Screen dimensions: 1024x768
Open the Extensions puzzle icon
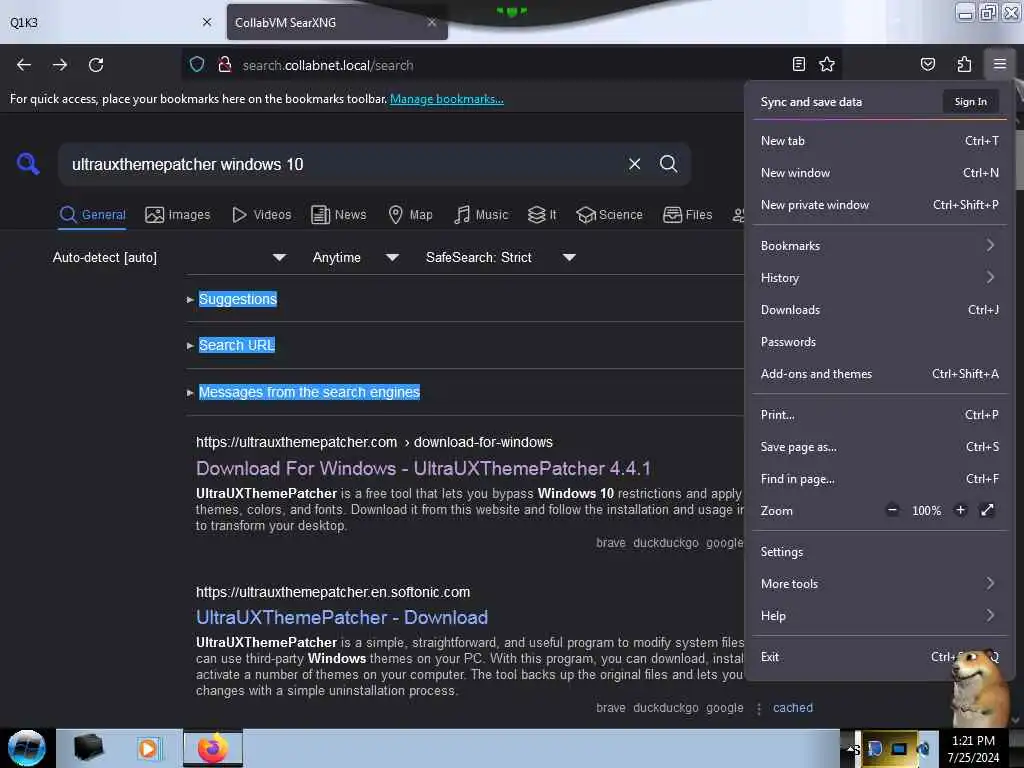[964, 64]
